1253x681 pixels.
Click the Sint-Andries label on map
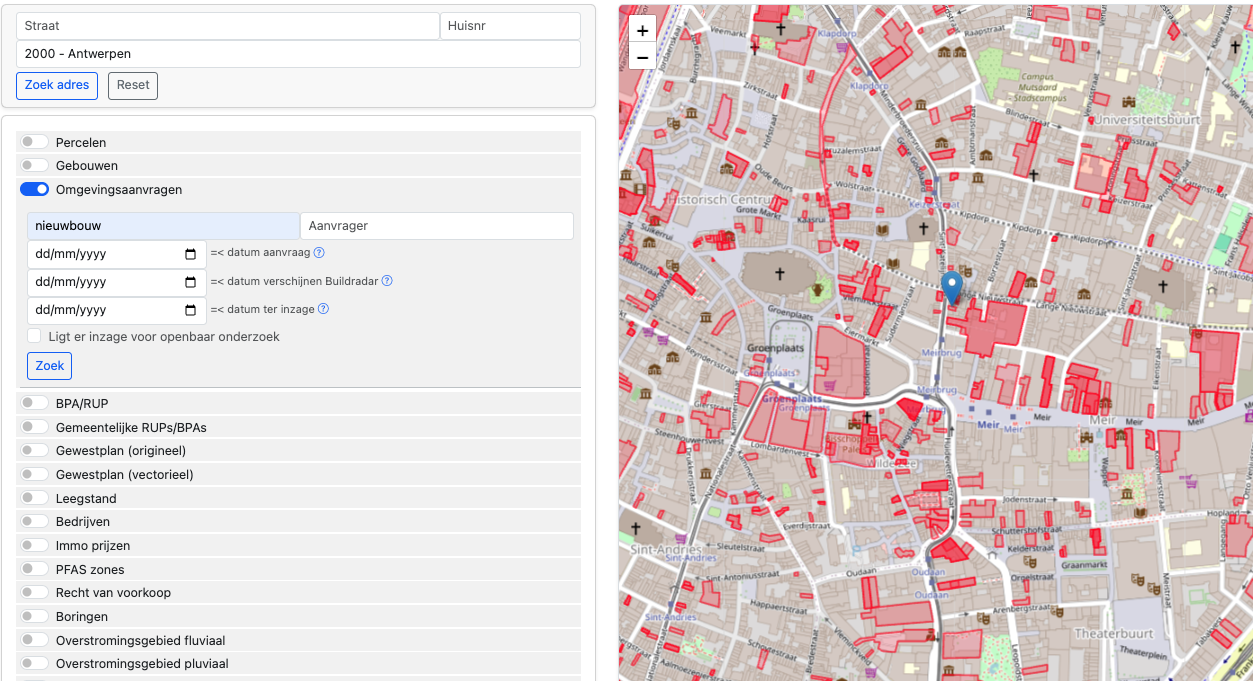point(666,549)
